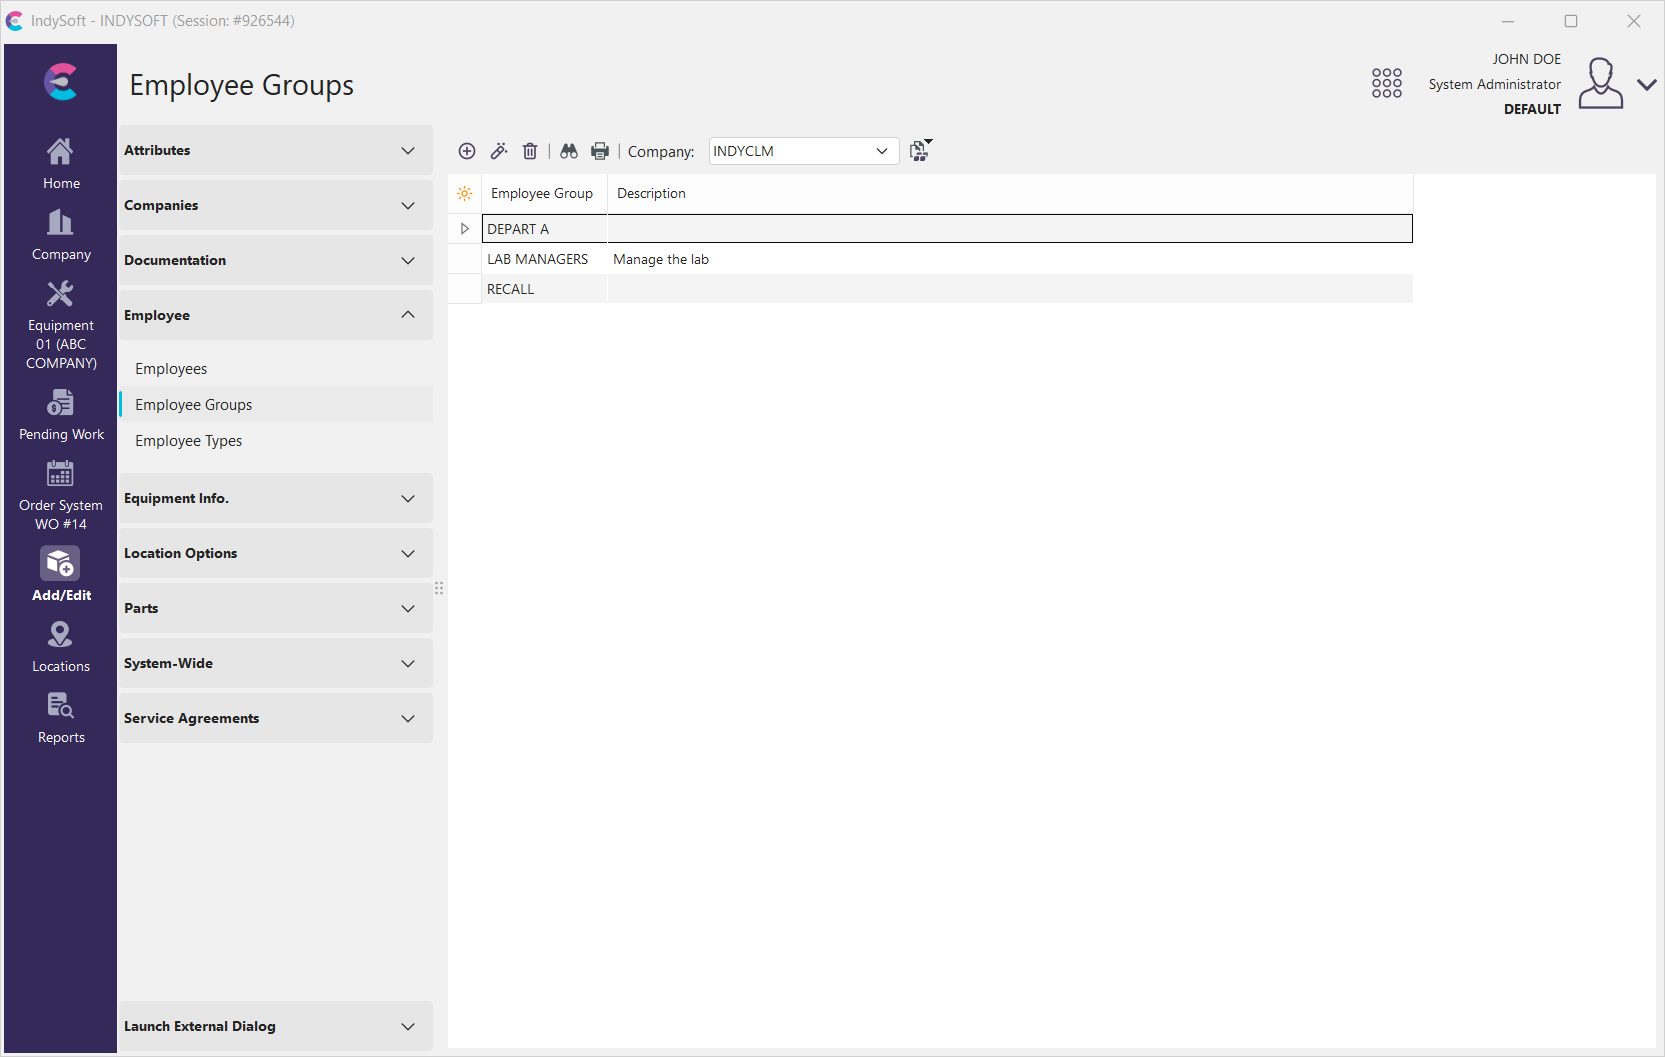1665x1057 pixels.
Task: Expand the DEPART A row arrow
Action: 465,229
